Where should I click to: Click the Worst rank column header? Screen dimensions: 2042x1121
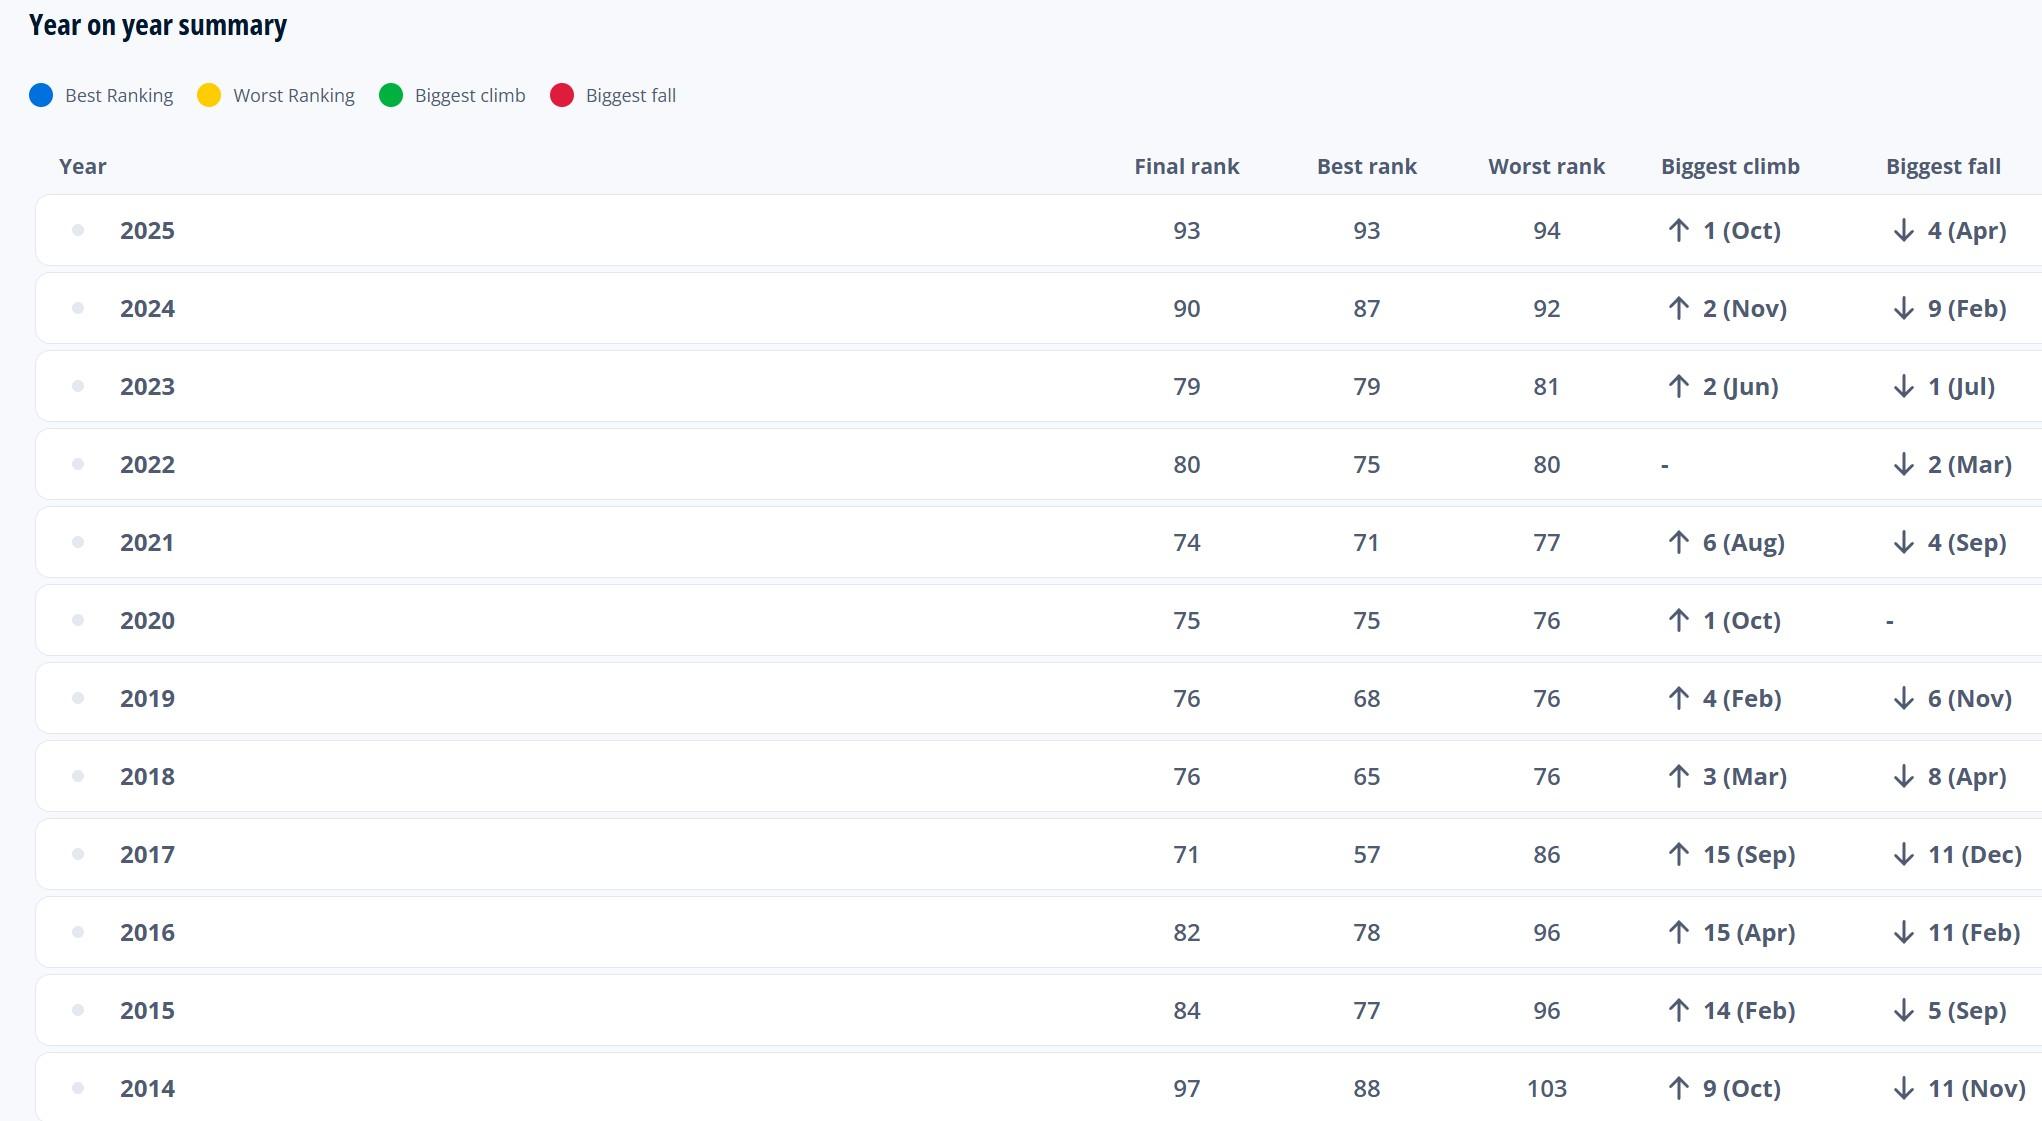1546,167
